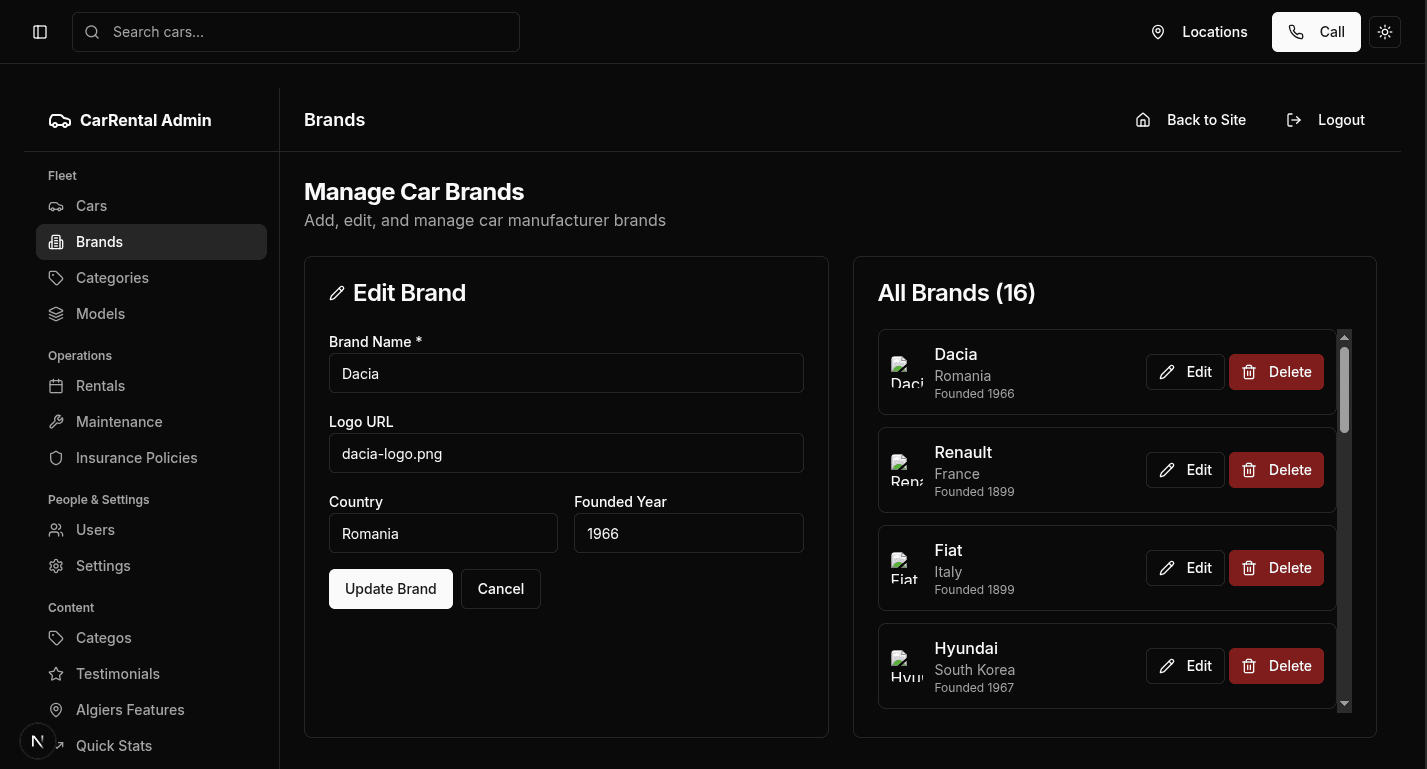Toggle the light/dark theme sun button
This screenshot has width=1427, height=769.
coord(1385,32)
